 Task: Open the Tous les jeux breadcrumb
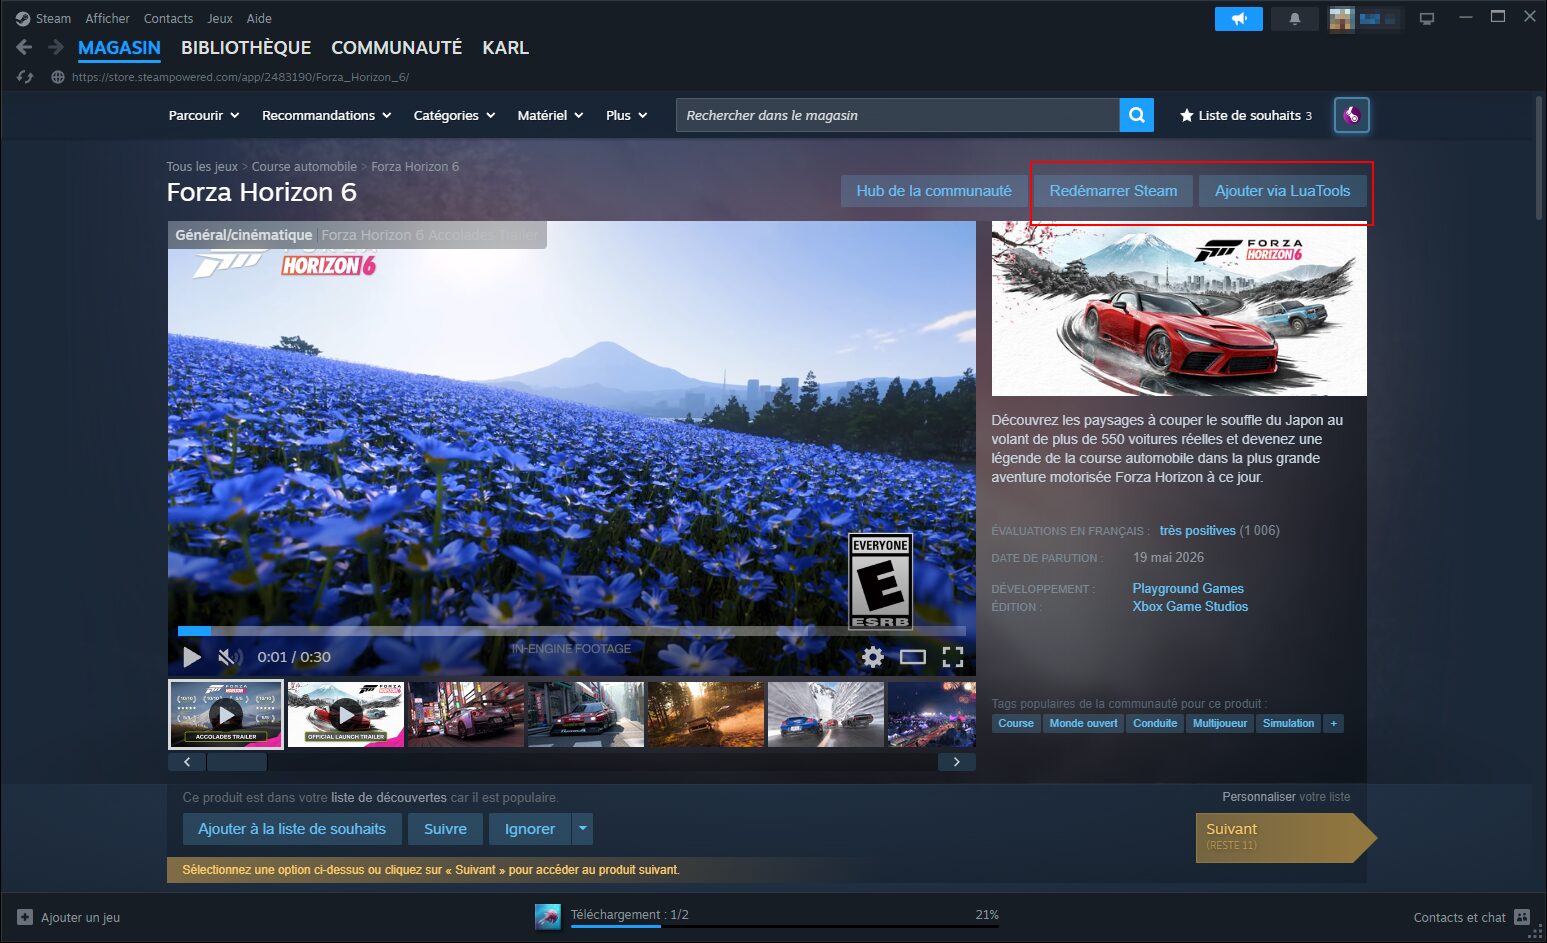[x=203, y=167]
